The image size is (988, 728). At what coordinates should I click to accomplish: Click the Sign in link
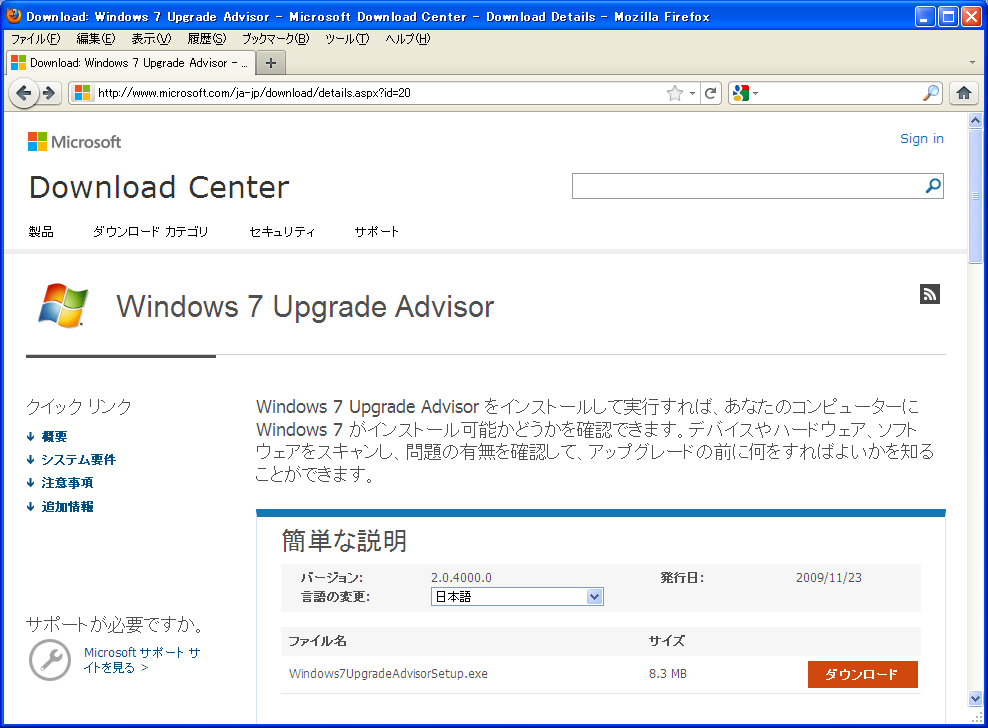click(922, 139)
